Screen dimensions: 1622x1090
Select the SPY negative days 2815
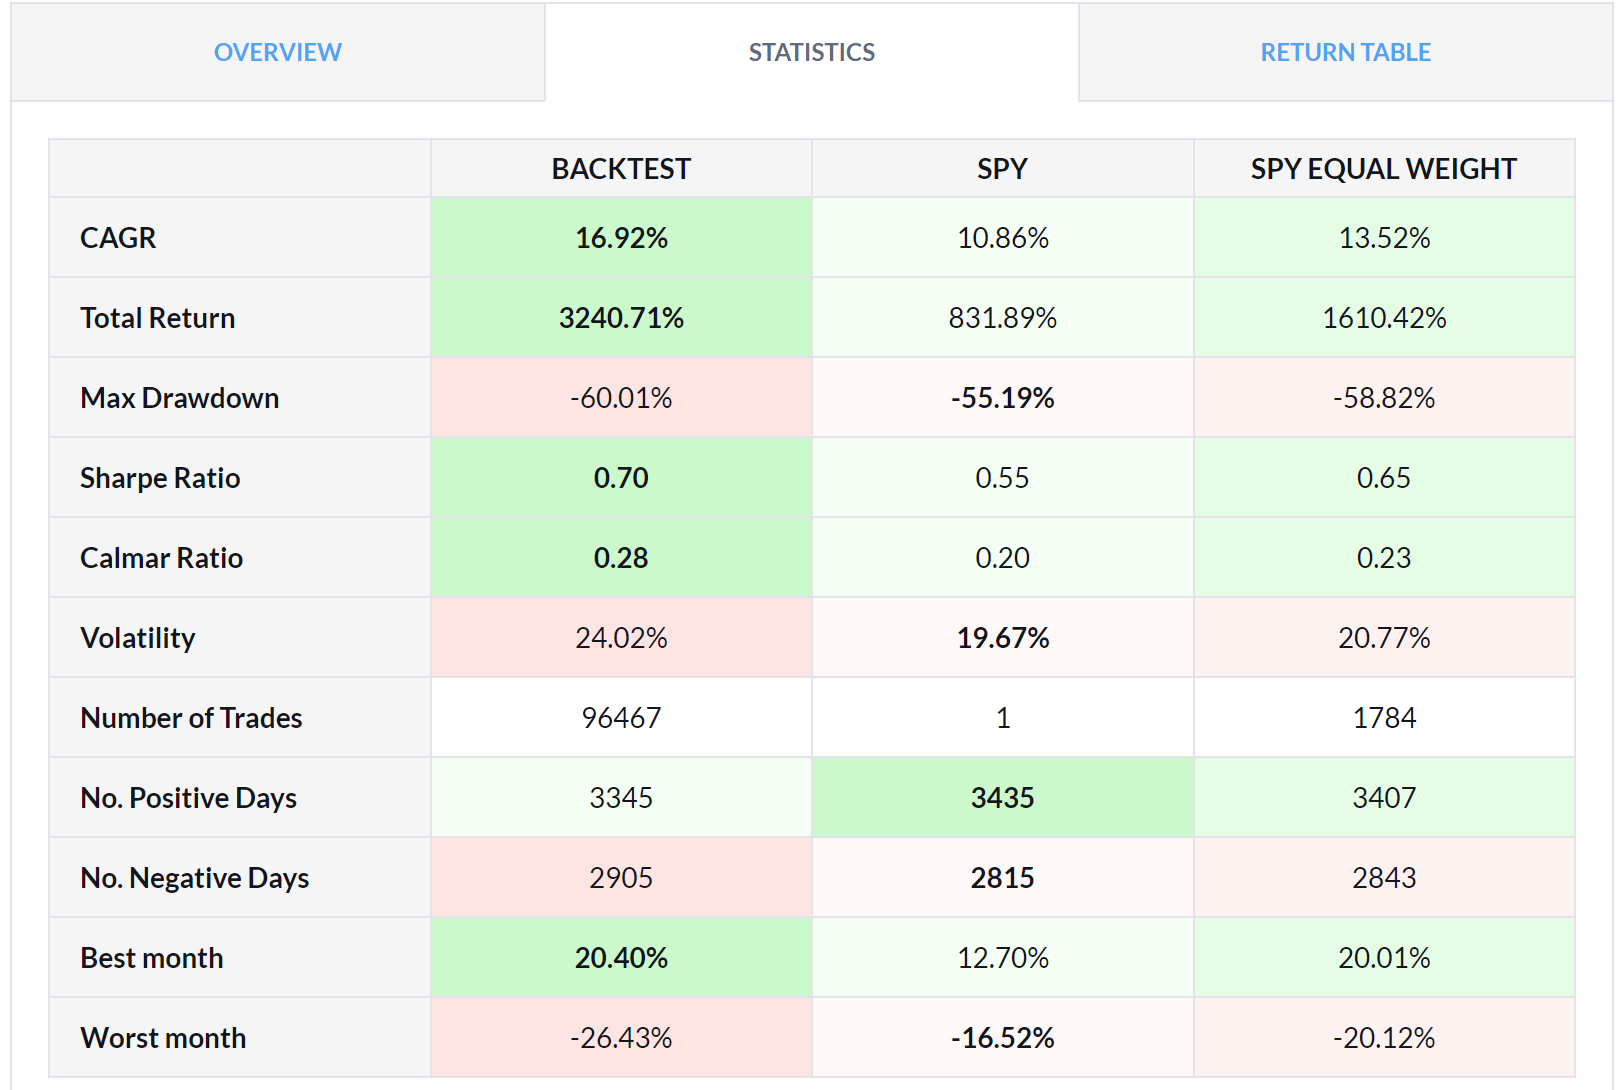[1003, 878]
